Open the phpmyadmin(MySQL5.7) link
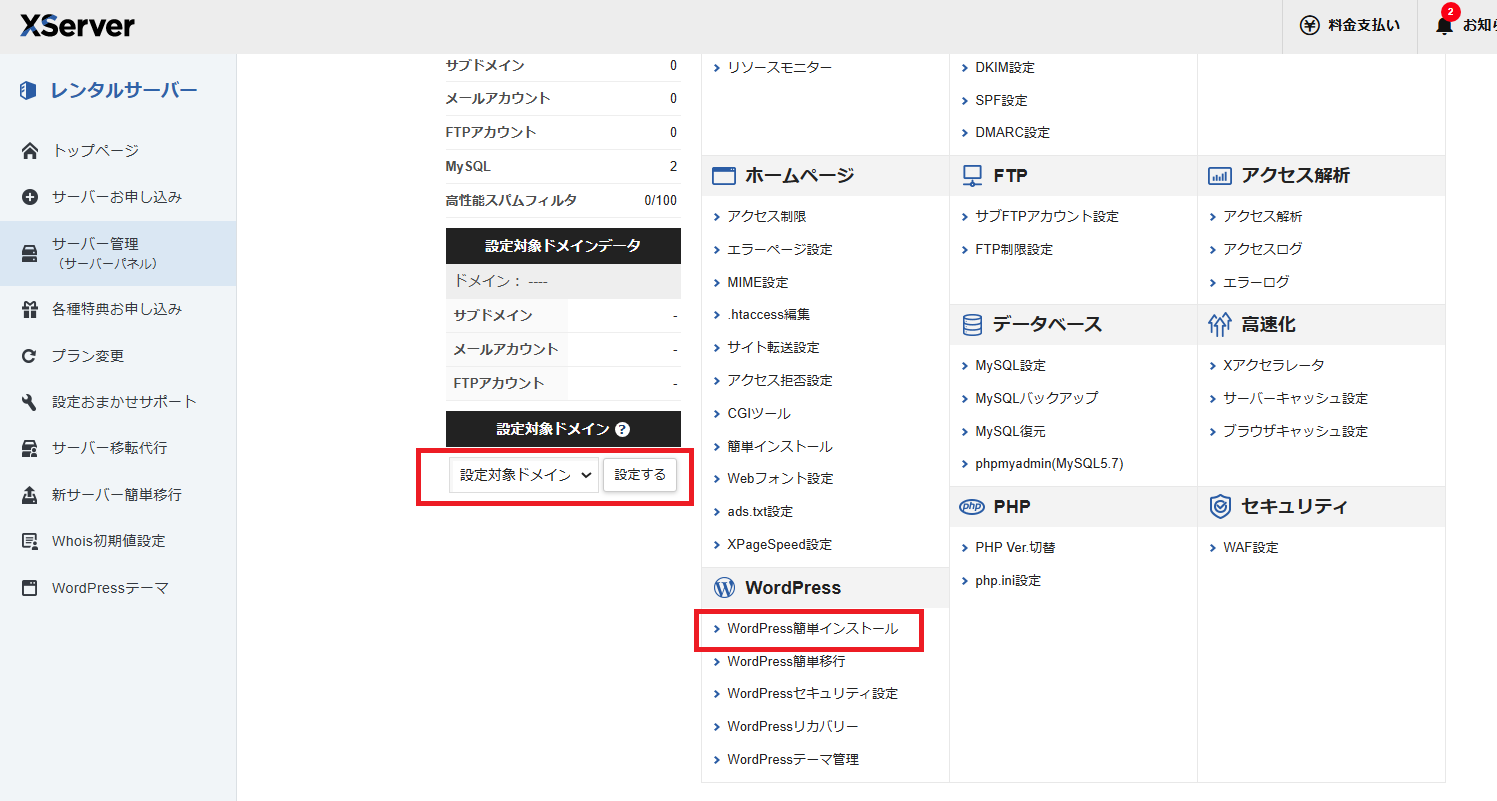 1049,464
